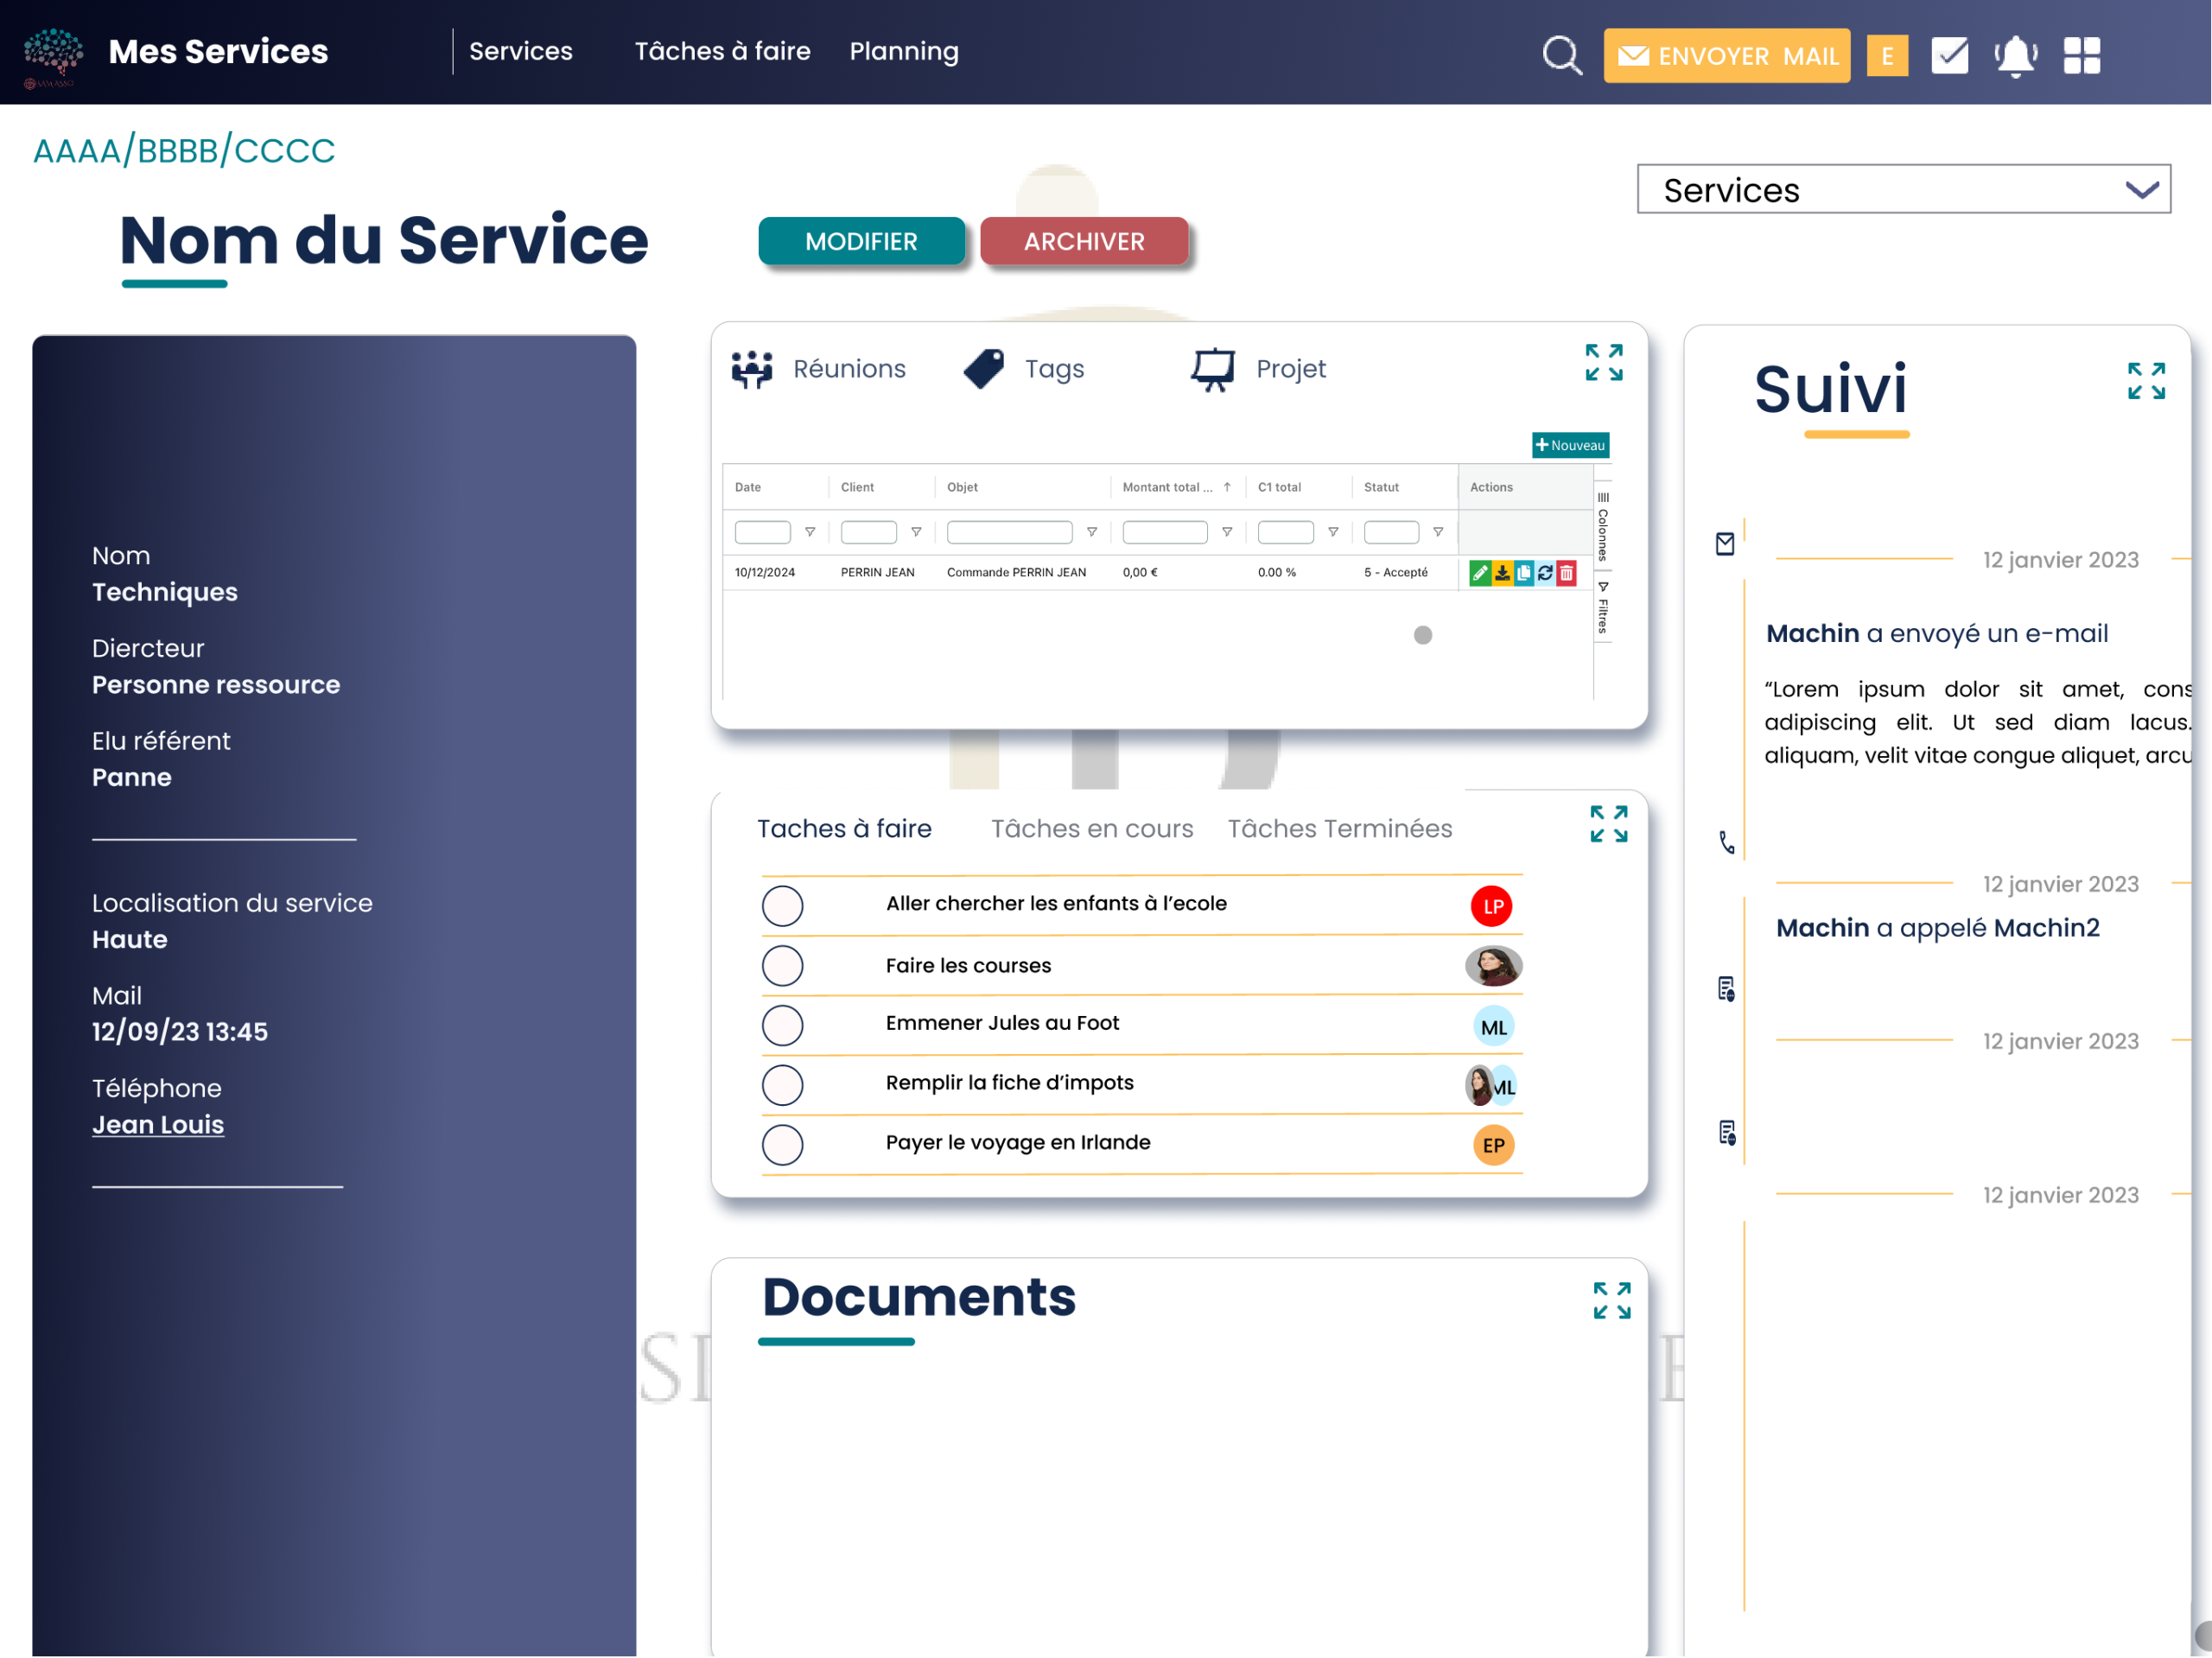Viewport: 2212px width, 1658px height.
Task: Click the Statut filter input field
Action: point(1391,532)
